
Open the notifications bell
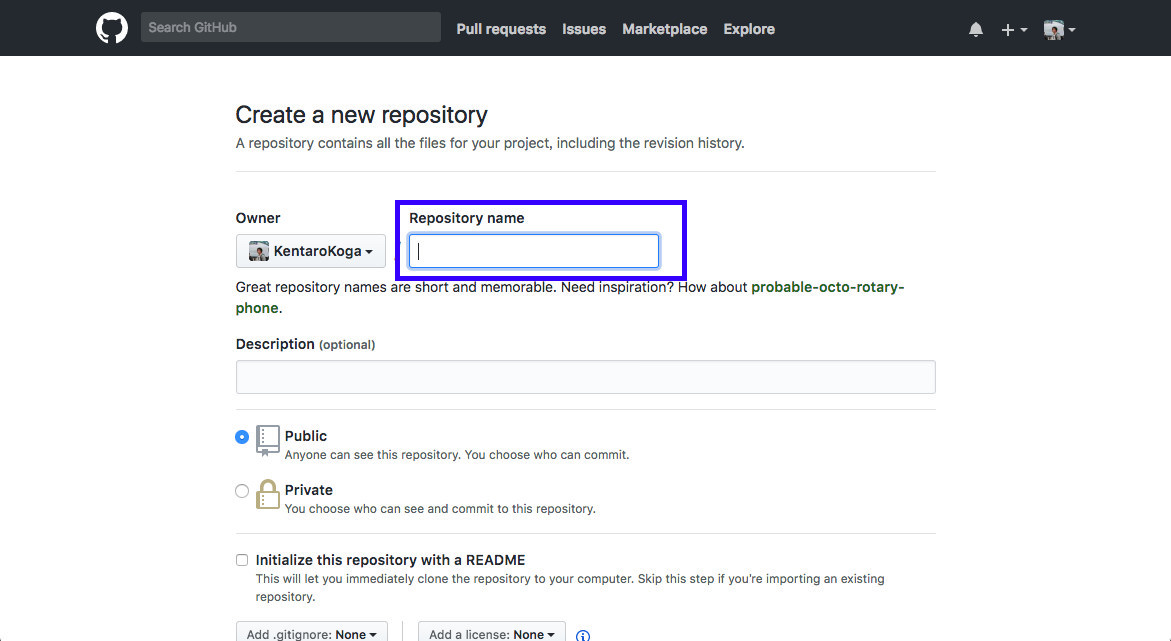point(976,29)
